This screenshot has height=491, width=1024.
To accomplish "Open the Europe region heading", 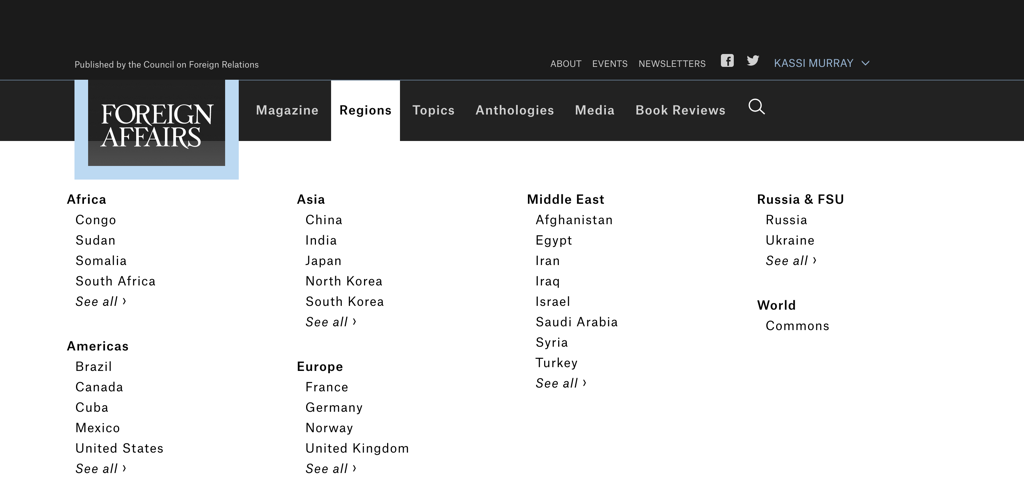I will point(320,367).
